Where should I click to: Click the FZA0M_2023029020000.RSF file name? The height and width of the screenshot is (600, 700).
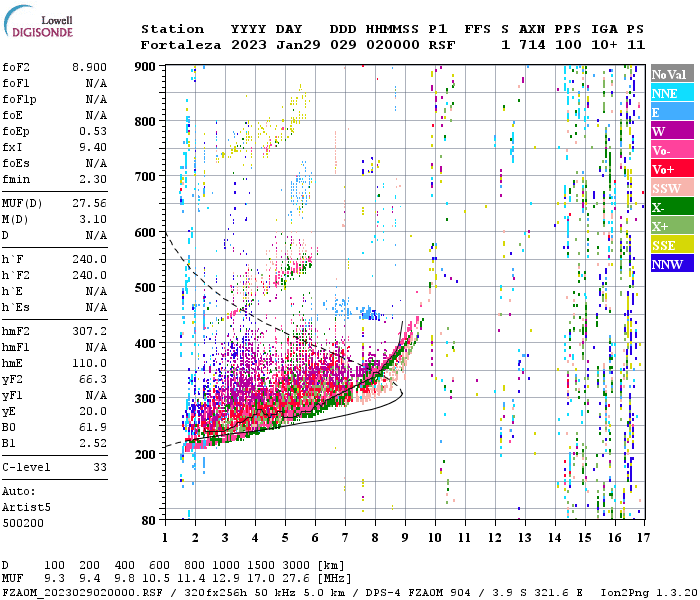click(83, 593)
